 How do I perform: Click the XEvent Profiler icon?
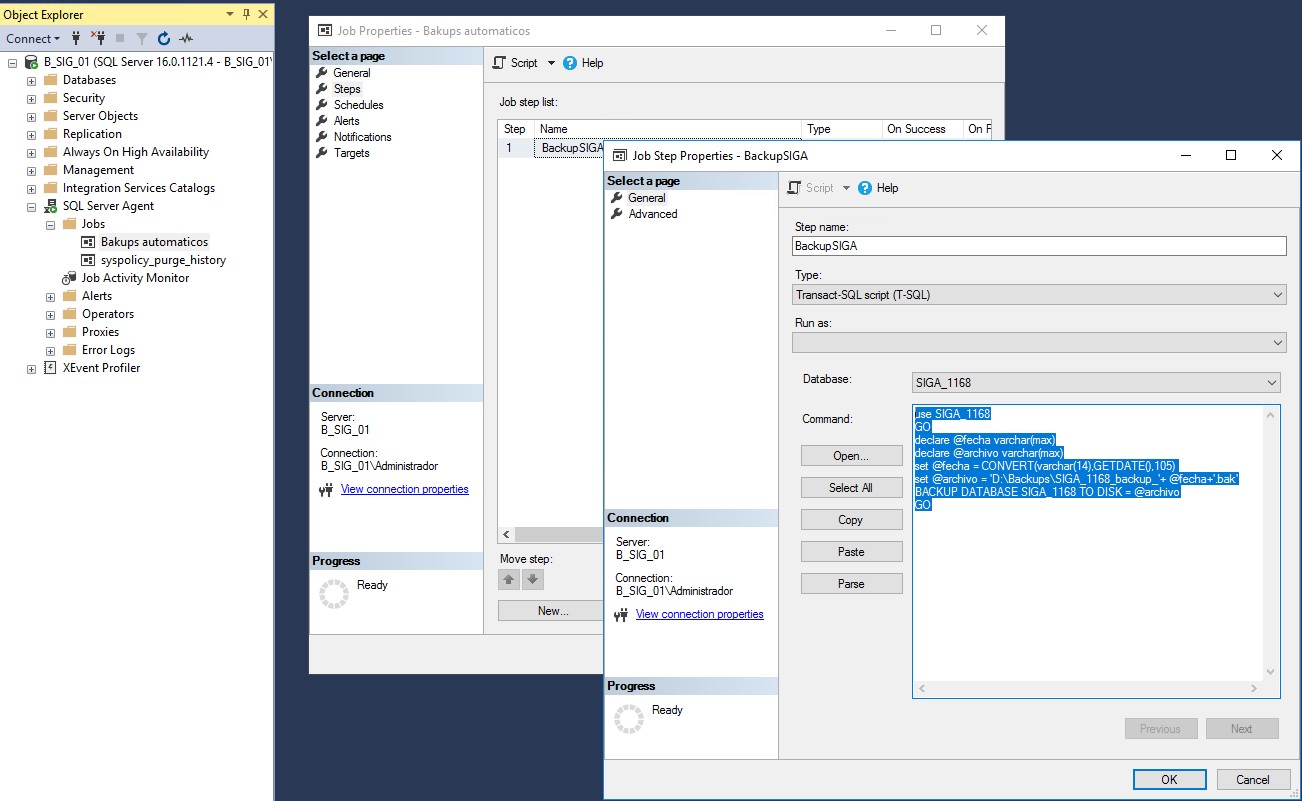pos(50,368)
